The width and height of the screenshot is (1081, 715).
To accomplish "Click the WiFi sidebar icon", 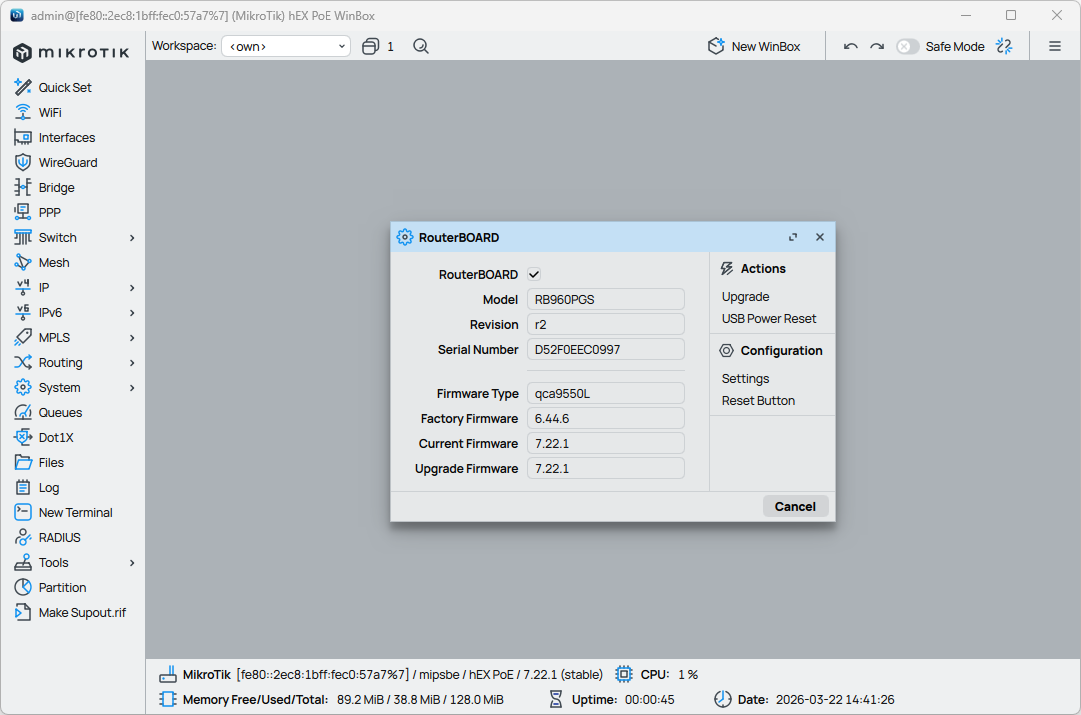I will (x=23, y=112).
